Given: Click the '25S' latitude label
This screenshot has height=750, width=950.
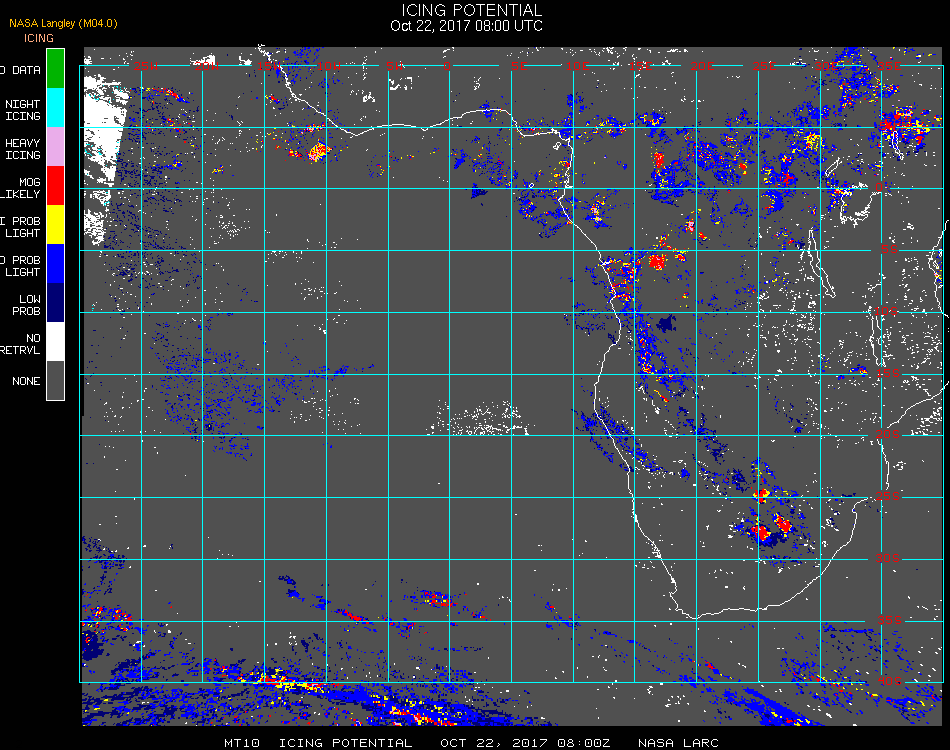Looking at the screenshot, I should pos(888,496).
